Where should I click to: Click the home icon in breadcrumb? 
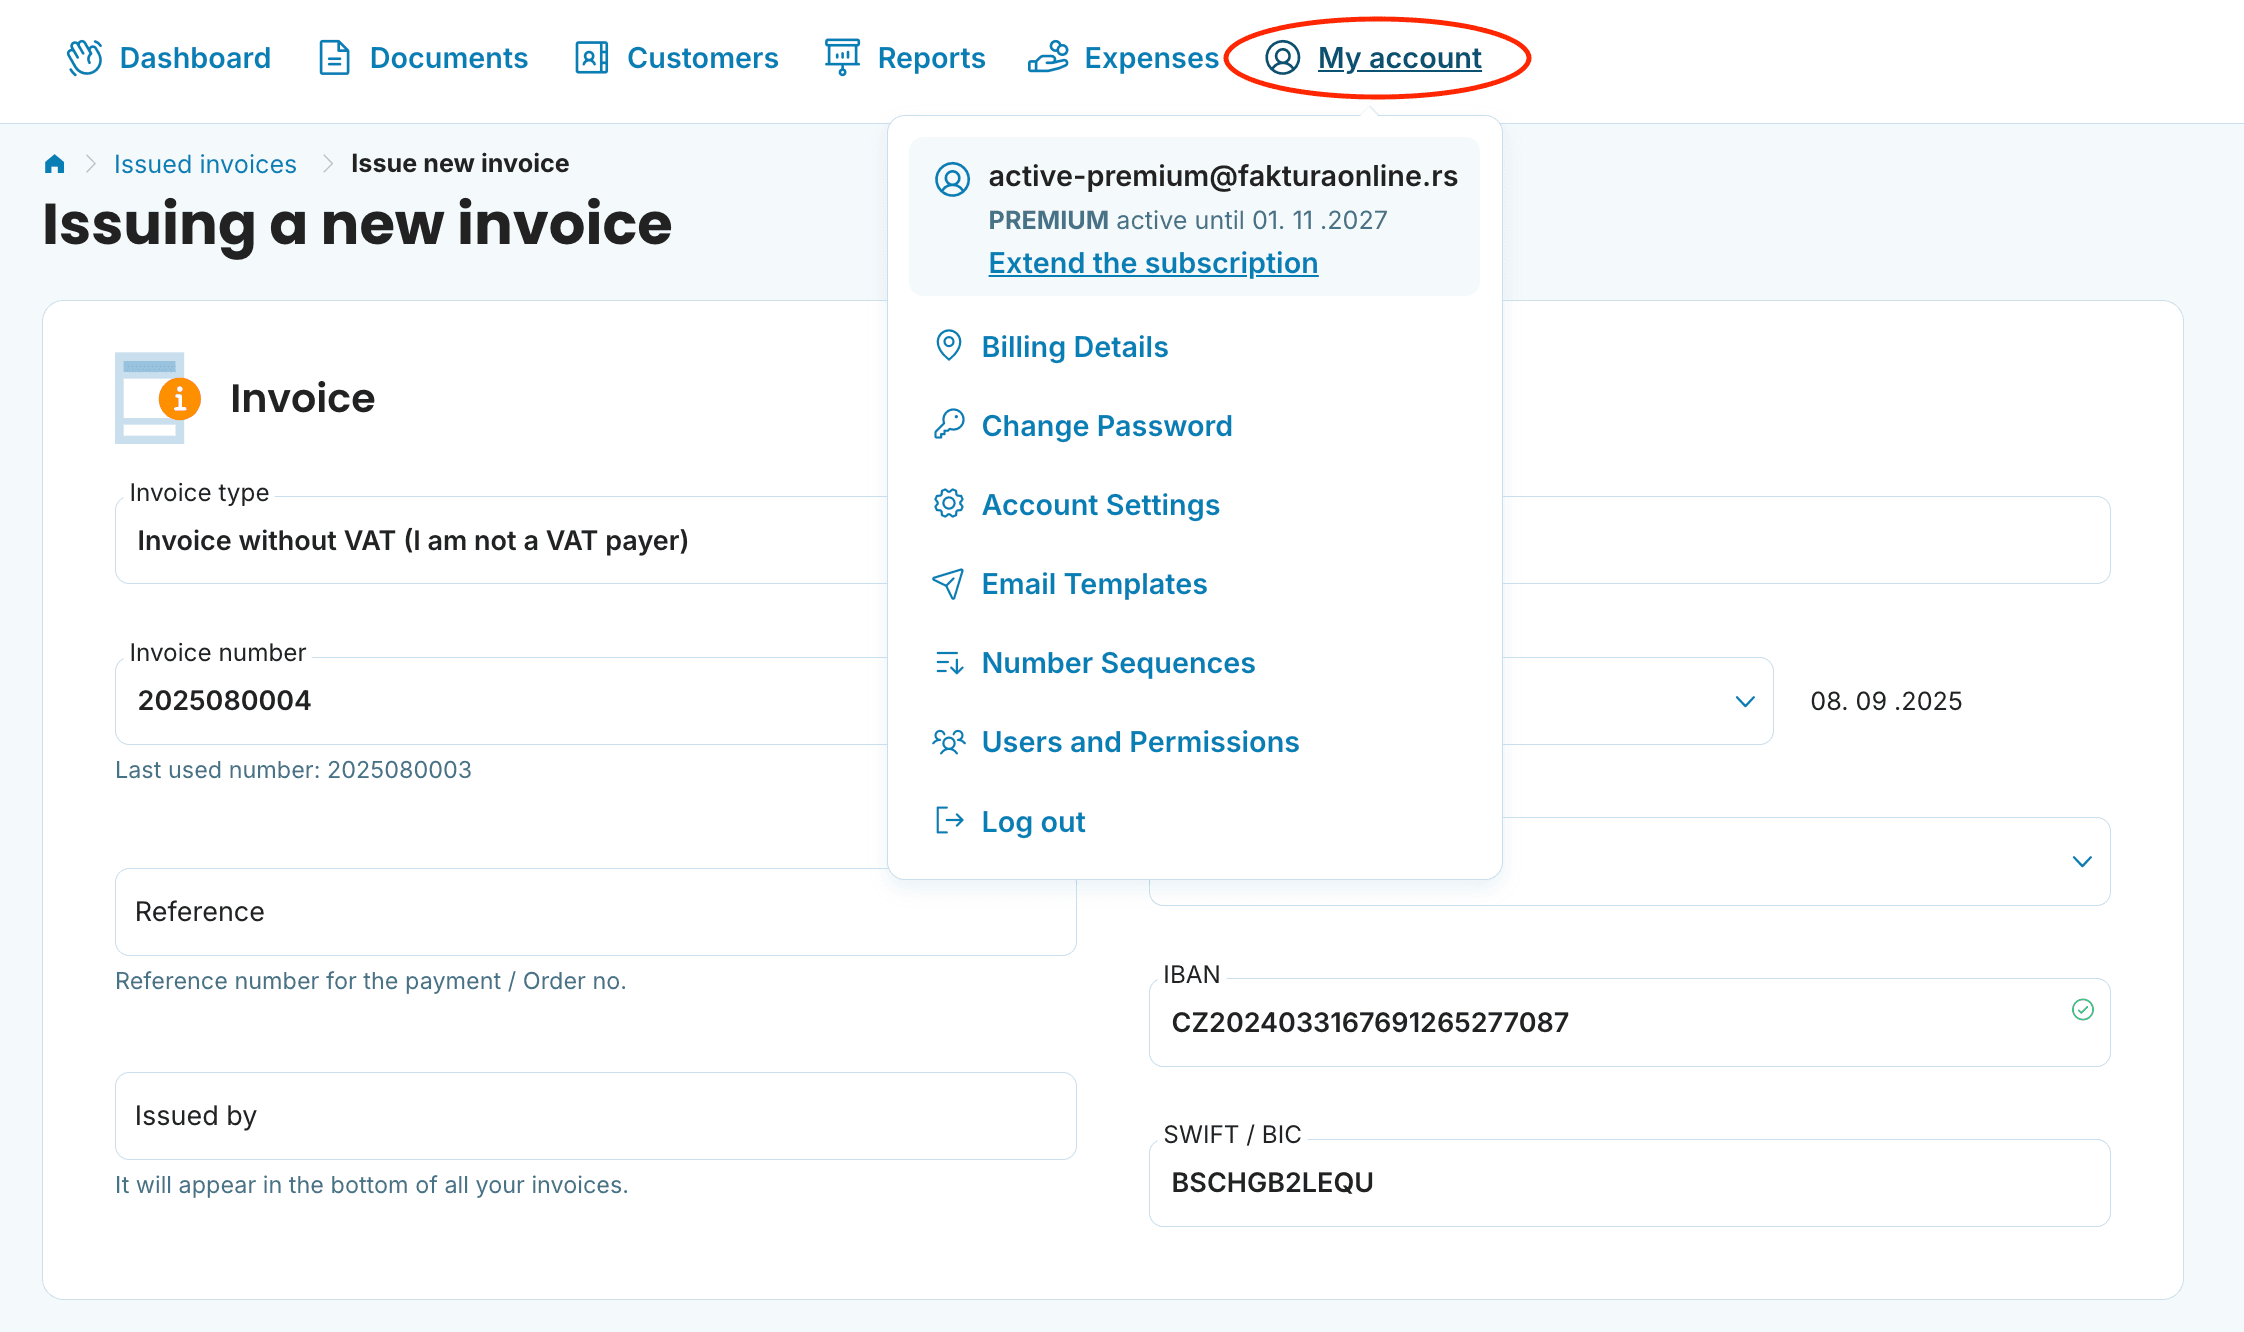[55, 164]
